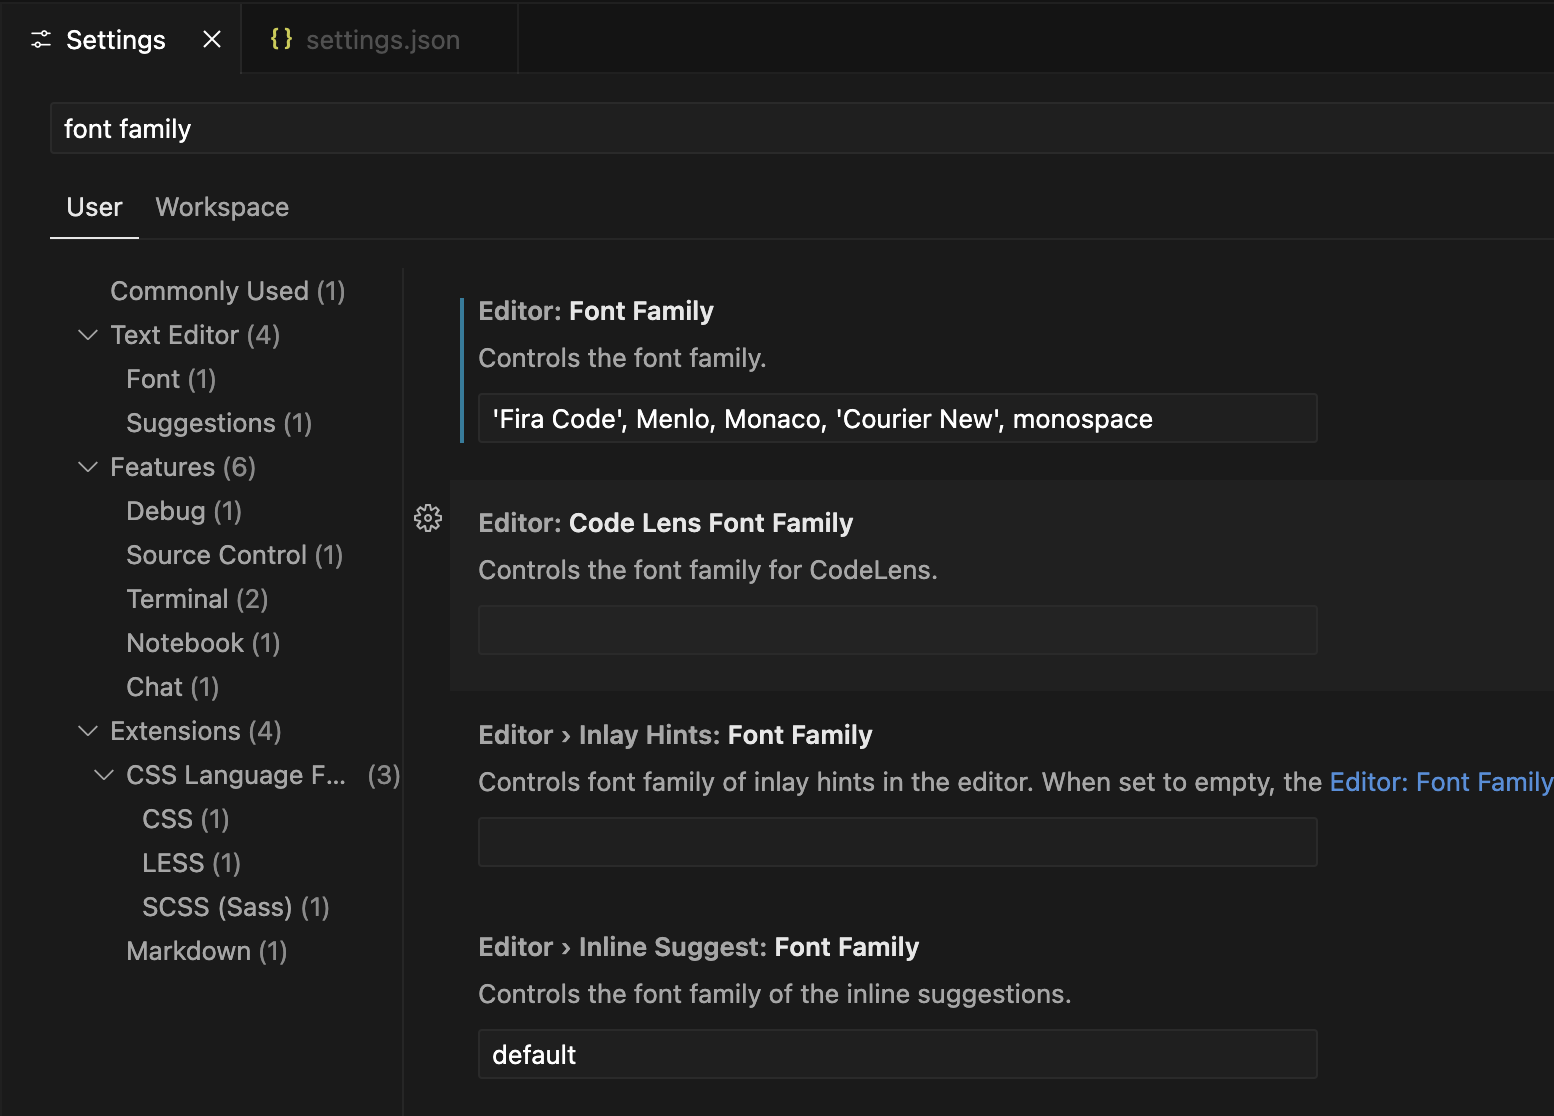This screenshot has width=1554, height=1116.
Task: Close the Settings tab
Action: [x=212, y=39]
